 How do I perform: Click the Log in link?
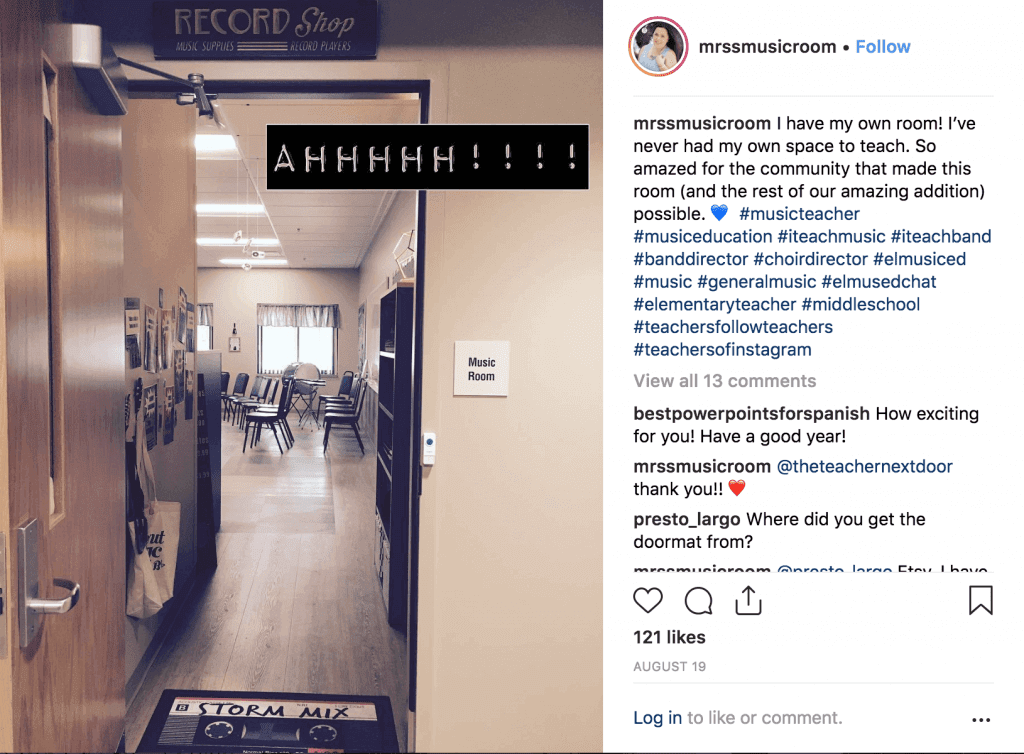pyautogui.click(x=658, y=717)
